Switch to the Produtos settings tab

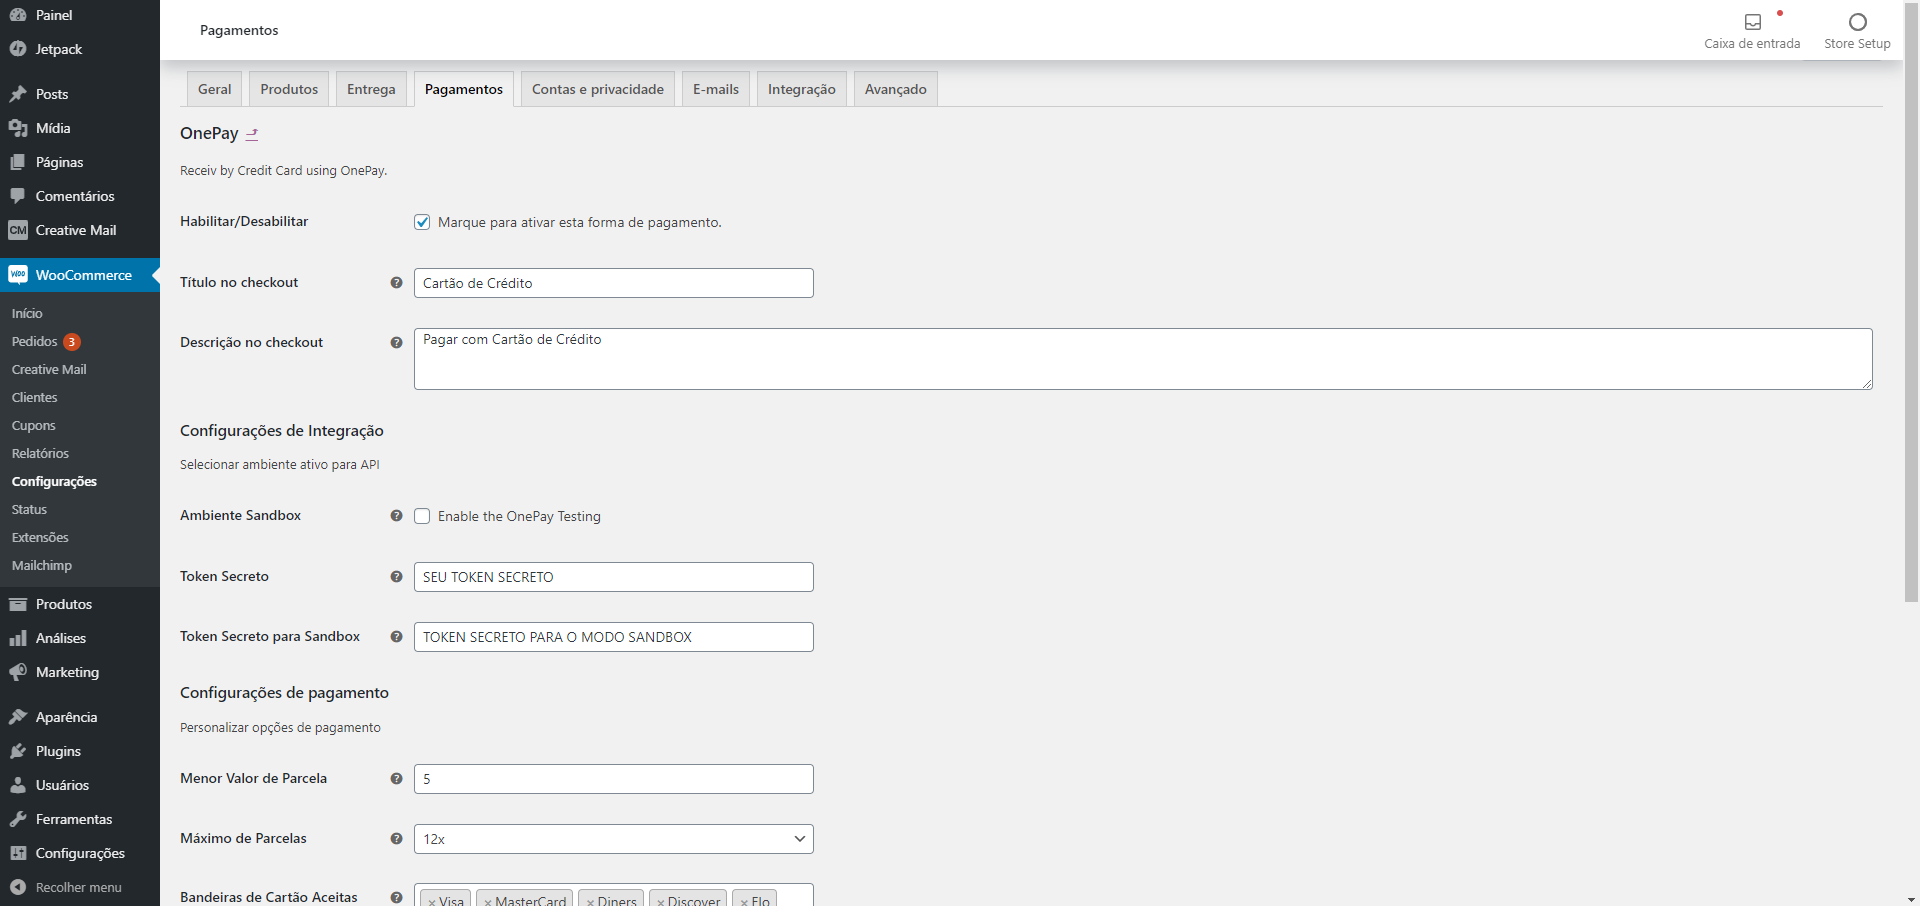click(289, 89)
